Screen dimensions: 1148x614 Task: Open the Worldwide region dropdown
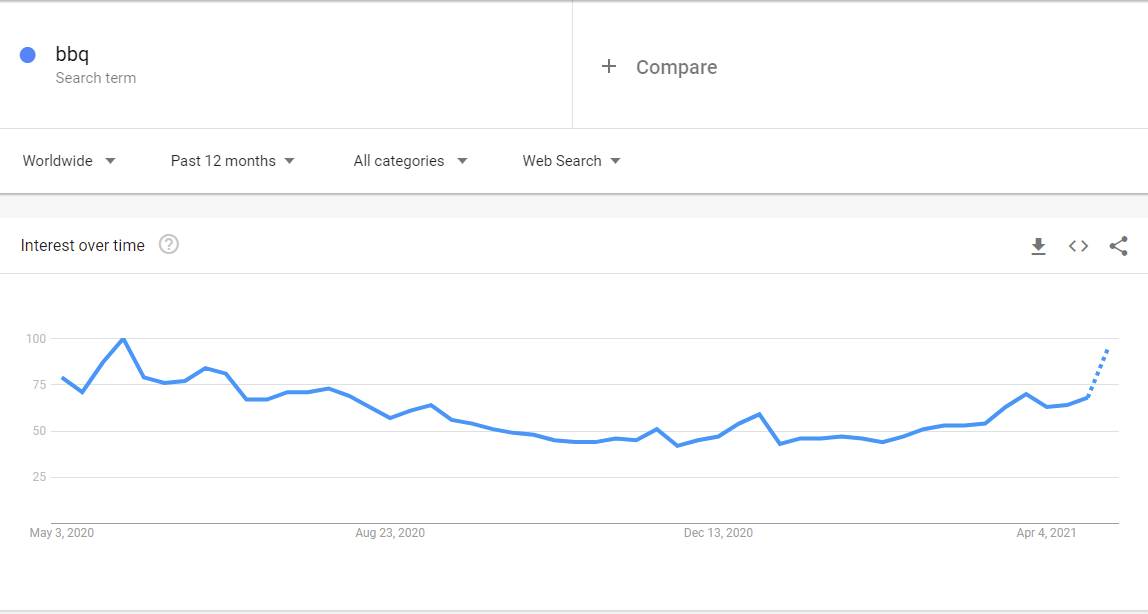click(x=69, y=161)
